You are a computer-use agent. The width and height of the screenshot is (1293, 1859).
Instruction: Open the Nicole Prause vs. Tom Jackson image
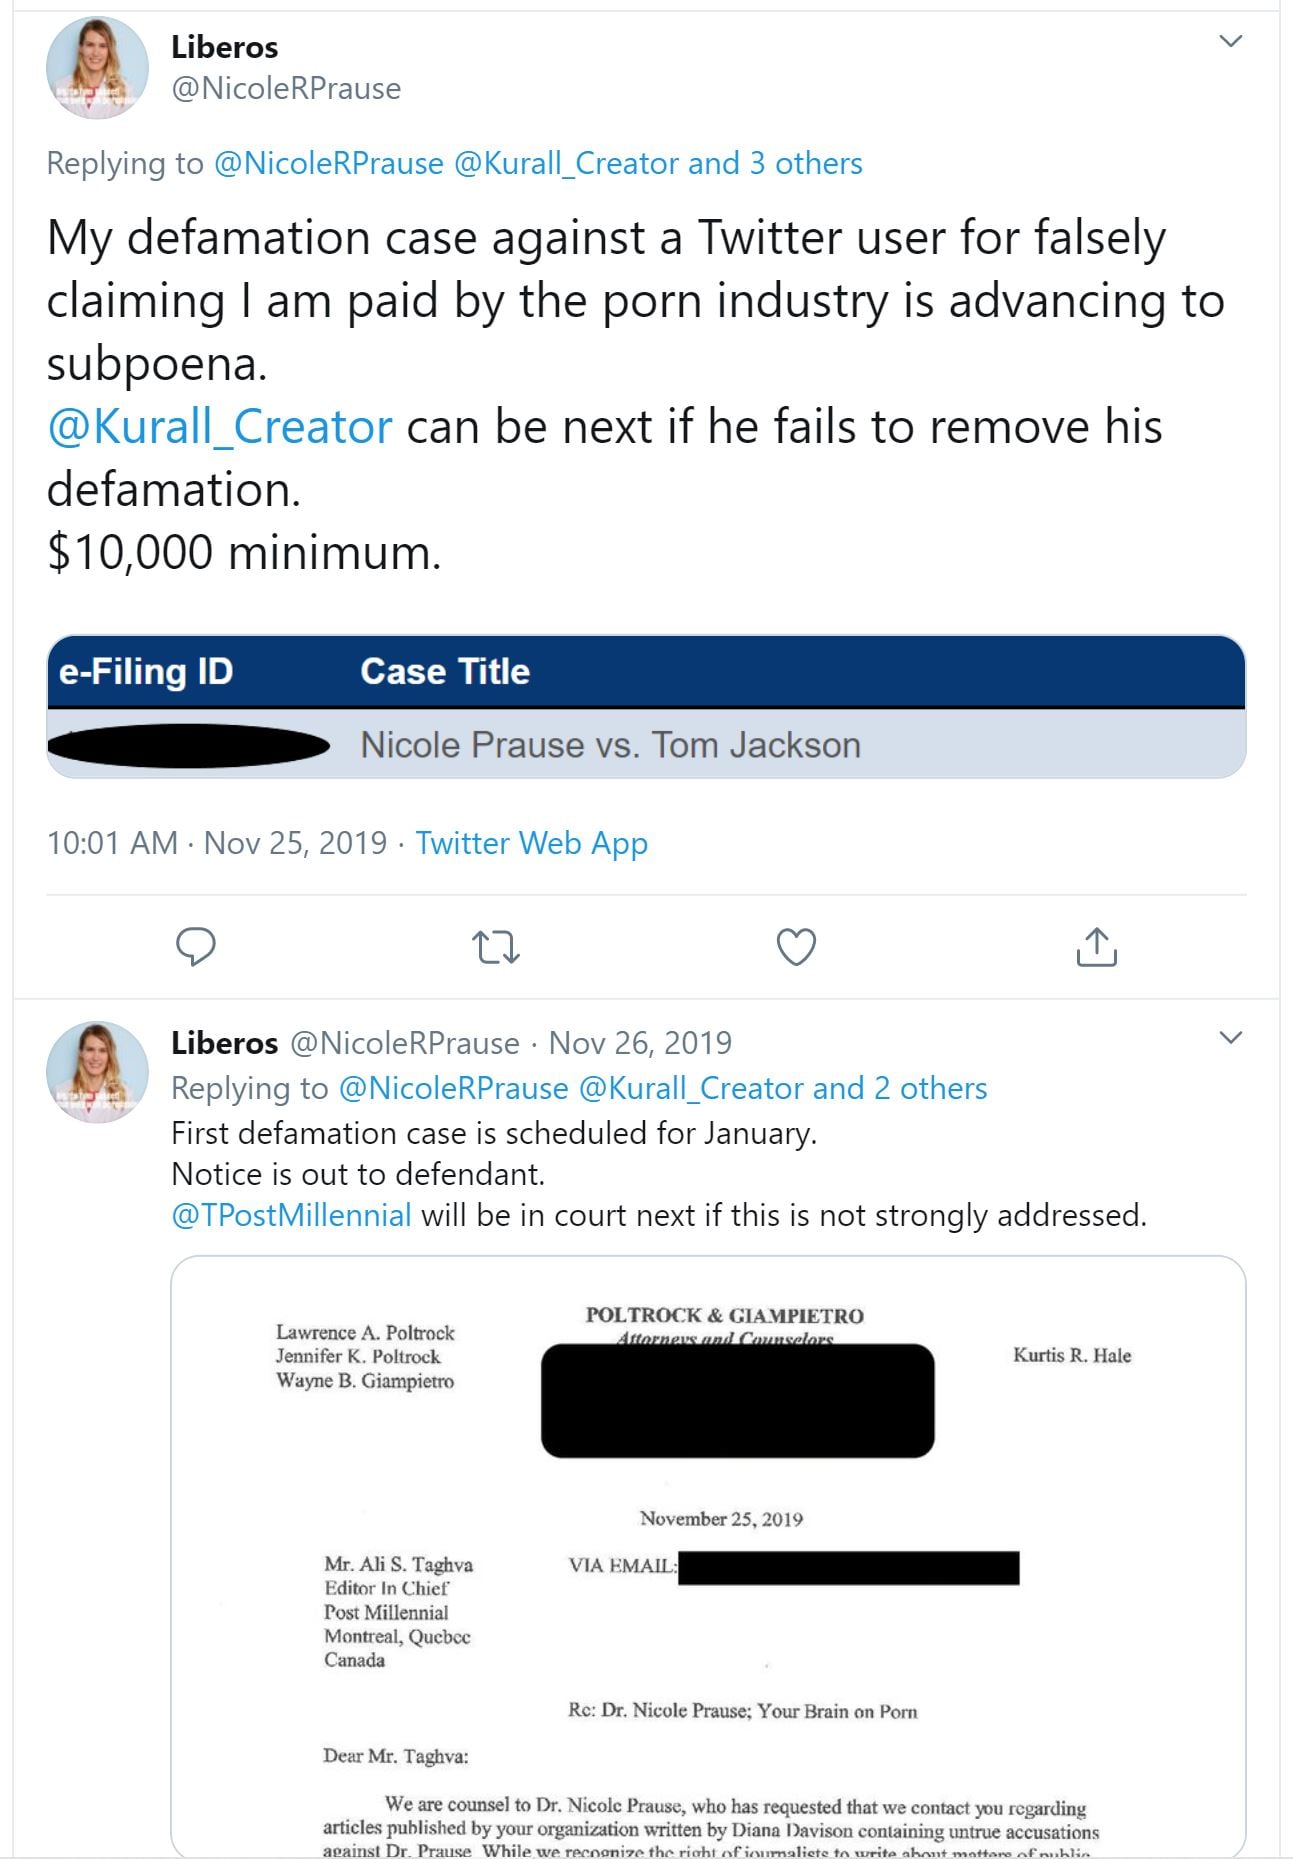(x=646, y=706)
